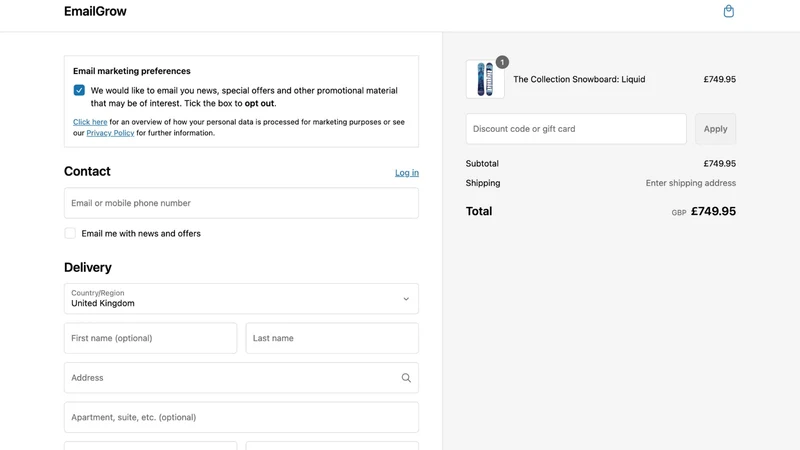Screen dimensions: 800x450
Task: Click the Contact heading
Action: click(87, 171)
